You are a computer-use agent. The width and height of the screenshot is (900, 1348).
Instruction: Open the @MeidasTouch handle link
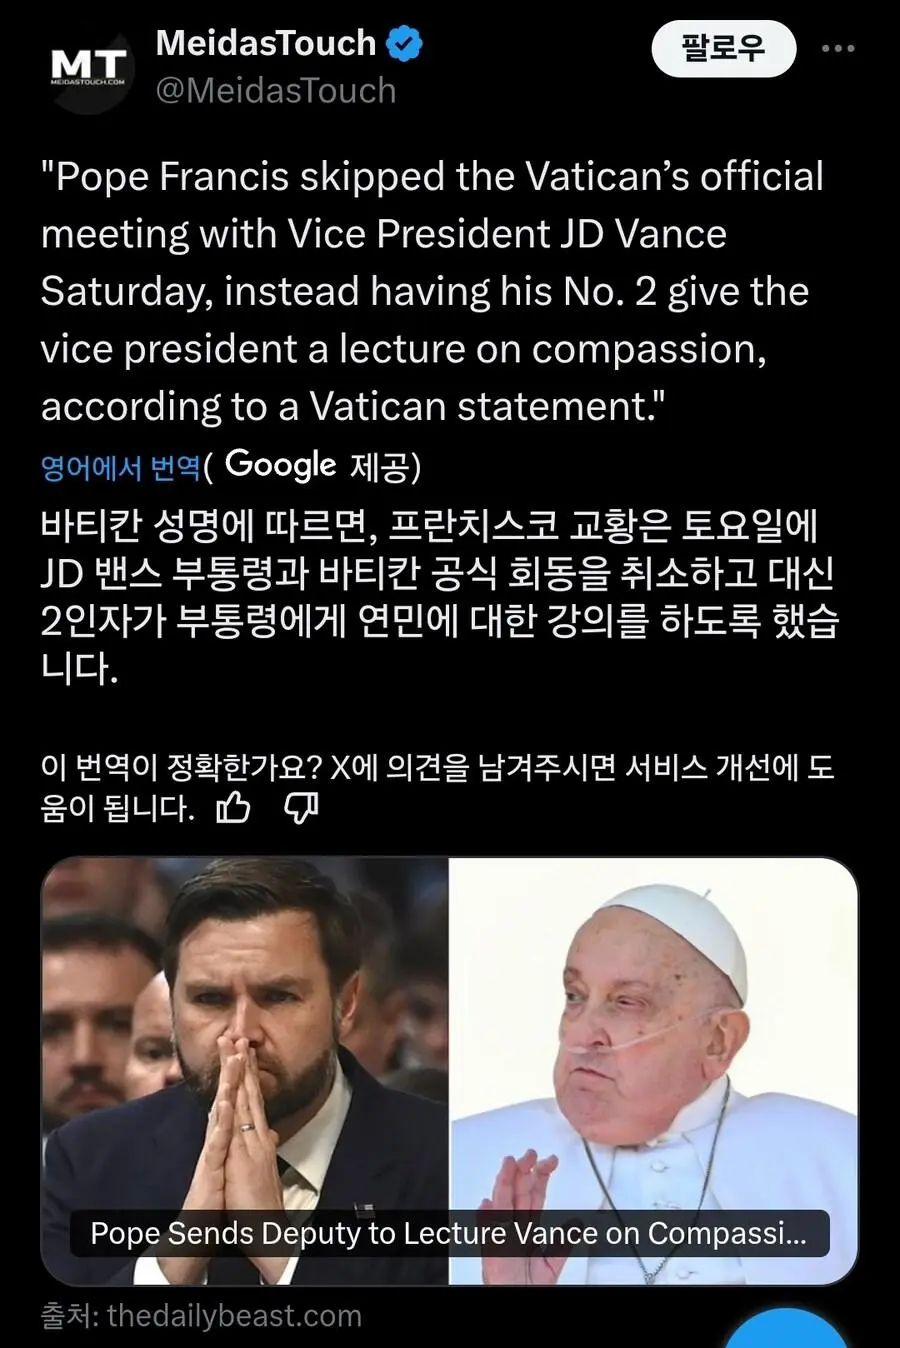[x=276, y=91]
